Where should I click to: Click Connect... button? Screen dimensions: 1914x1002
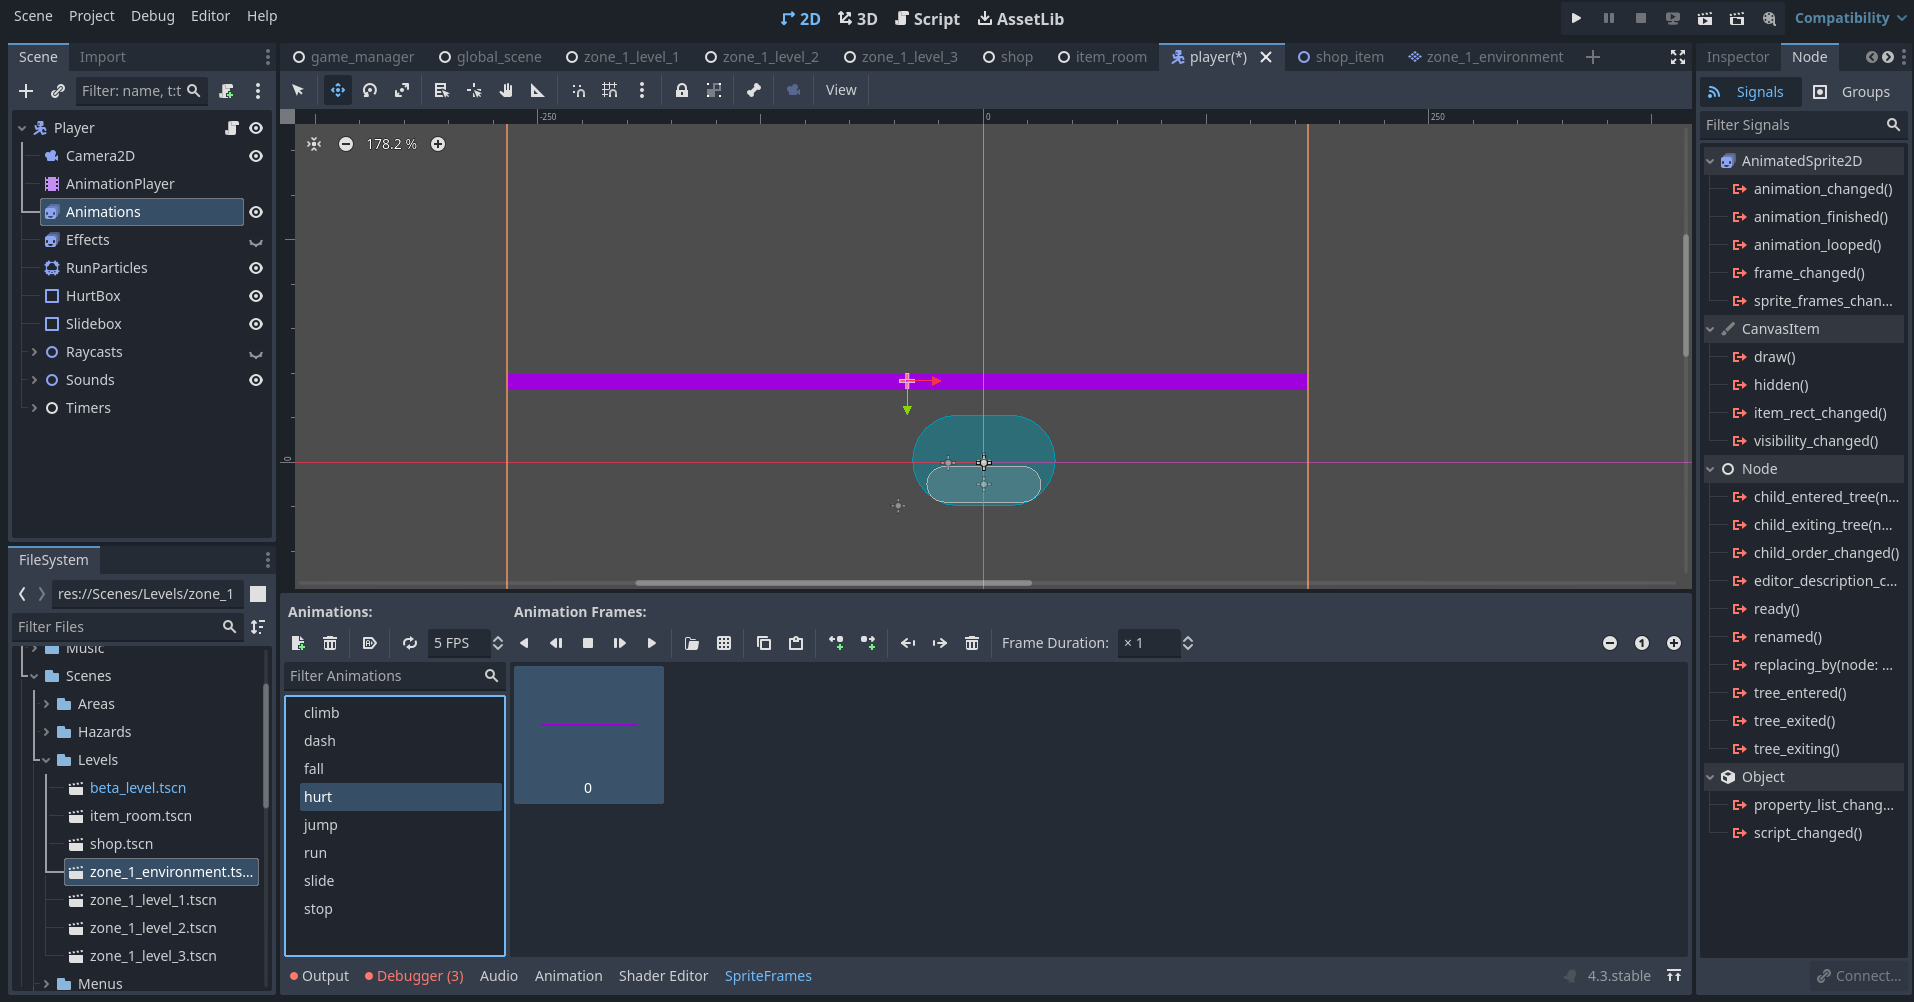[x=1859, y=976]
